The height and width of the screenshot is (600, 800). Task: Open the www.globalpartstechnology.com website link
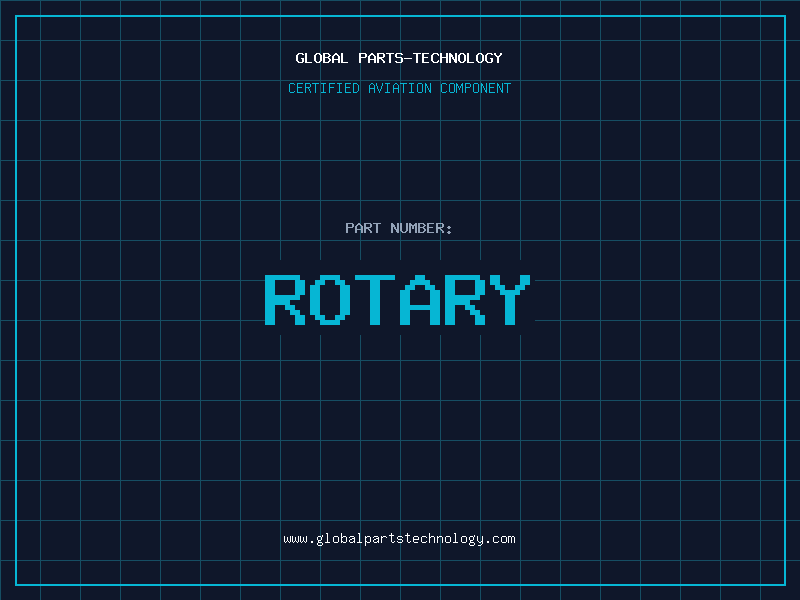pos(399,539)
